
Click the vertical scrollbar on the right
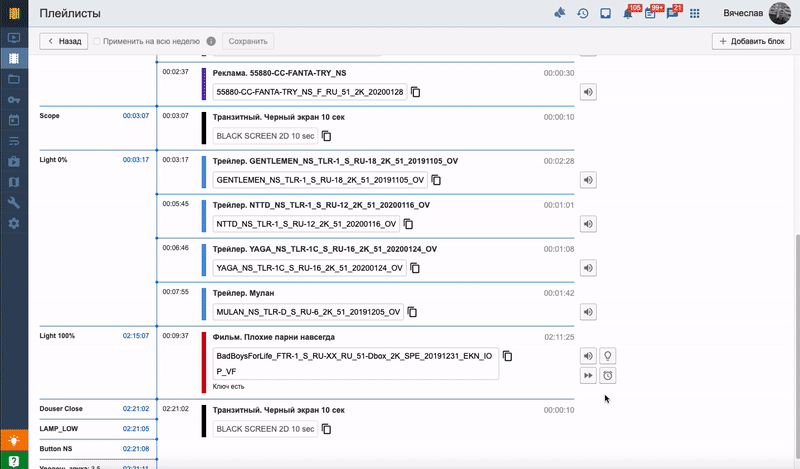[x=796, y=348]
